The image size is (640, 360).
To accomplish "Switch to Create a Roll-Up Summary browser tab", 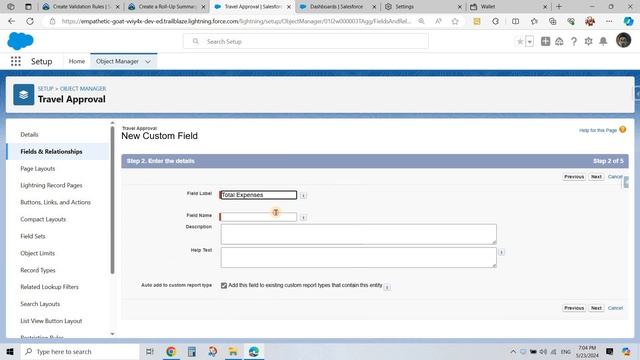I will [x=167, y=7].
